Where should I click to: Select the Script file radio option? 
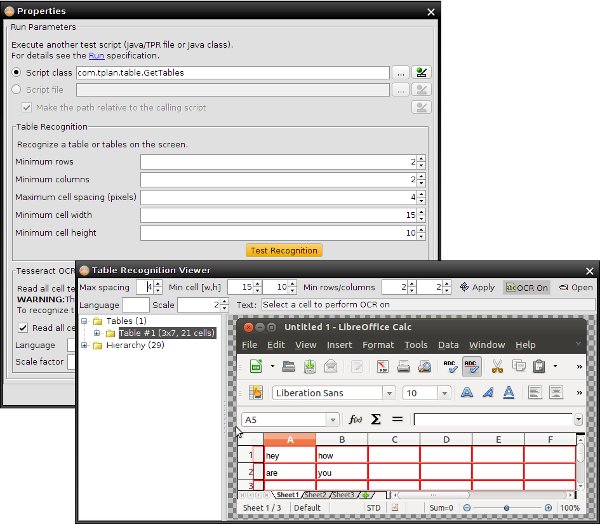click(16, 90)
